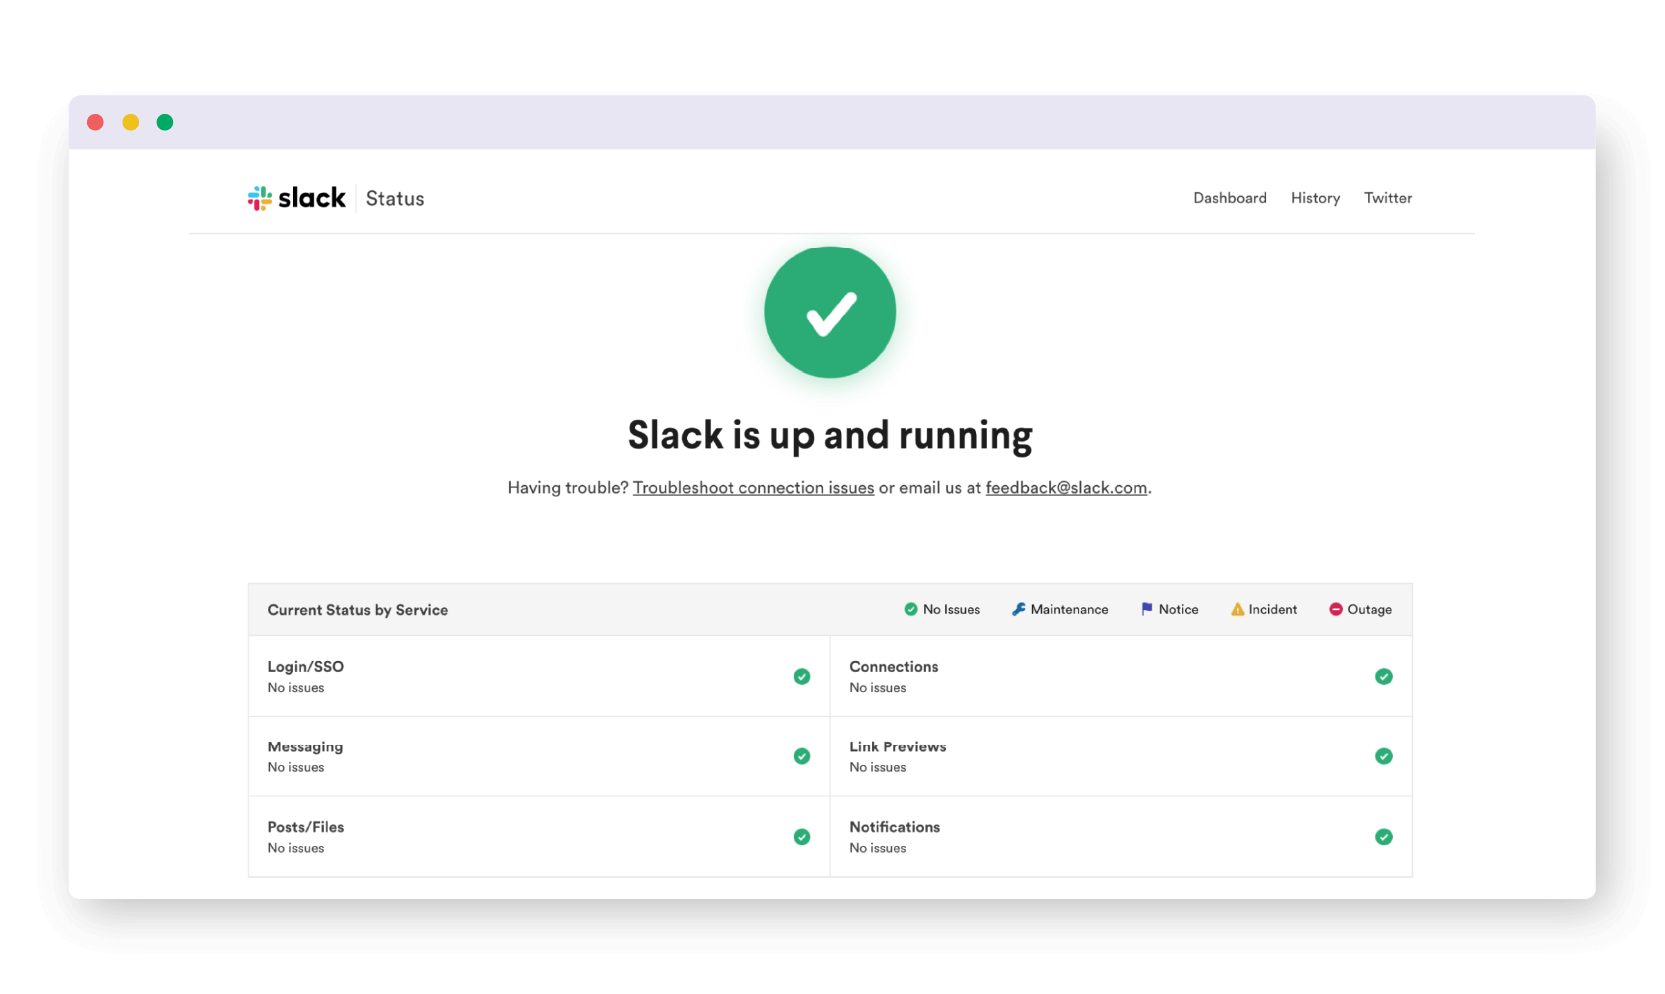Click the Status text beside Slack logo
Screen dimensions: 1665x994
(x=395, y=199)
